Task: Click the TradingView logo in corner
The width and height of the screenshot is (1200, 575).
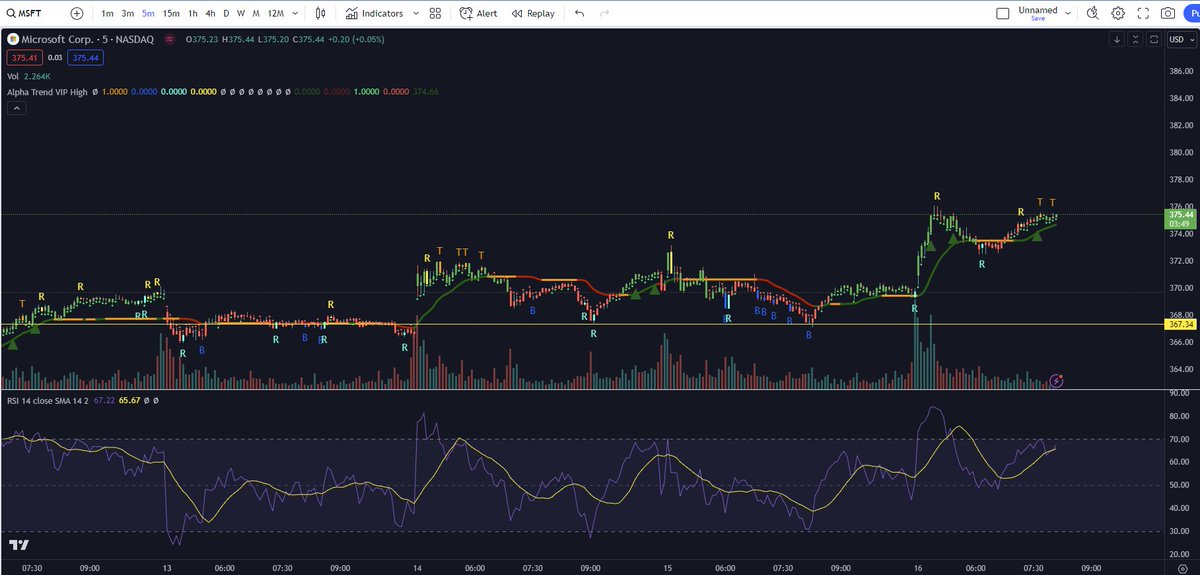Action: 19,545
